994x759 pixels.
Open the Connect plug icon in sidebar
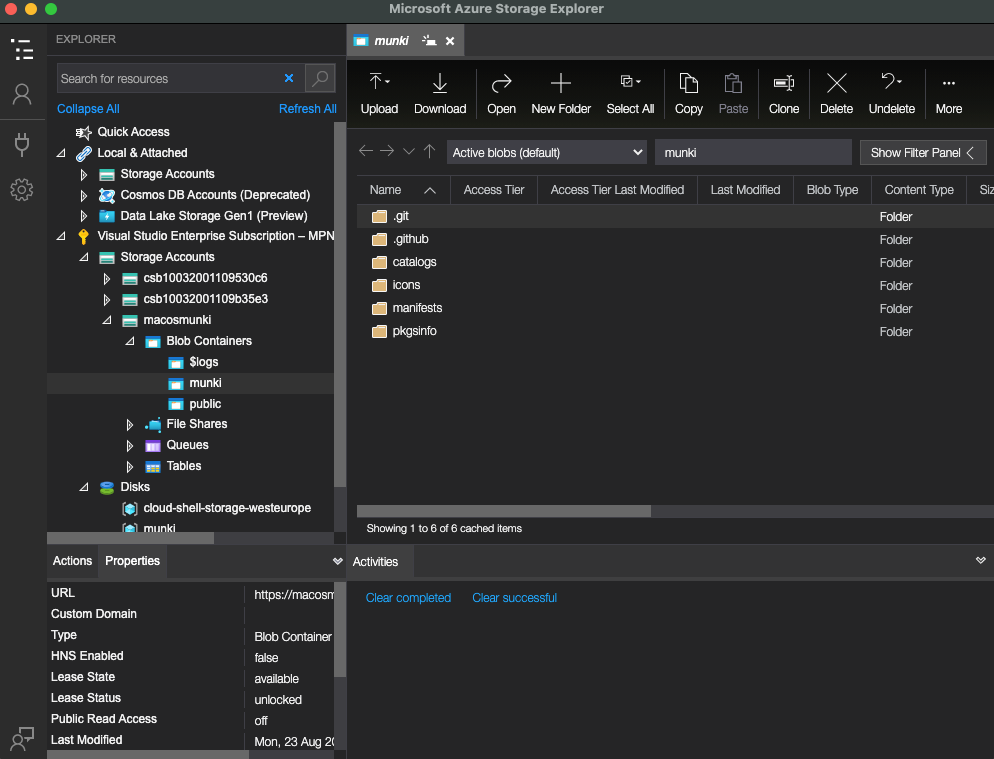[21, 143]
